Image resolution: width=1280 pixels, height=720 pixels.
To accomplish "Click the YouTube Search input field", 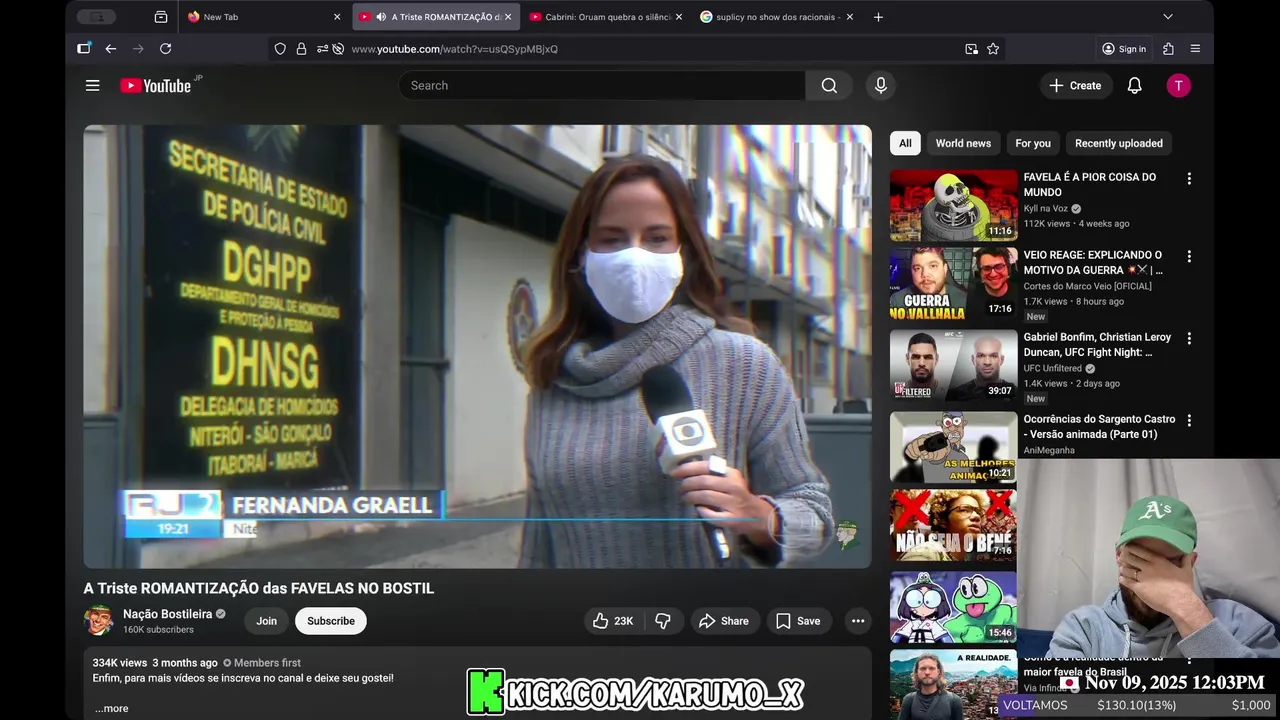I will point(602,86).
